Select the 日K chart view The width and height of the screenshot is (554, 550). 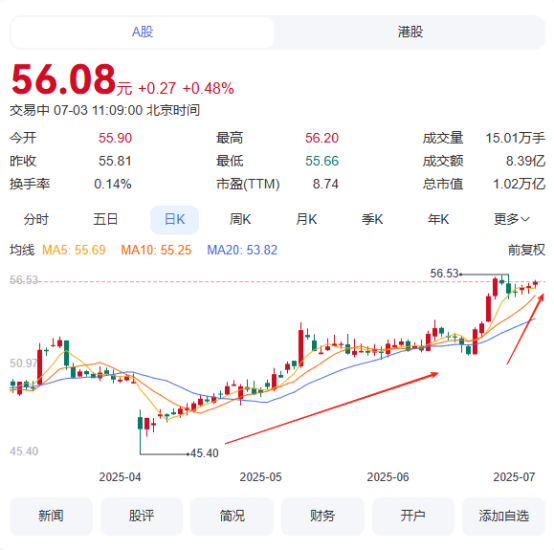[x=175, y=220]
